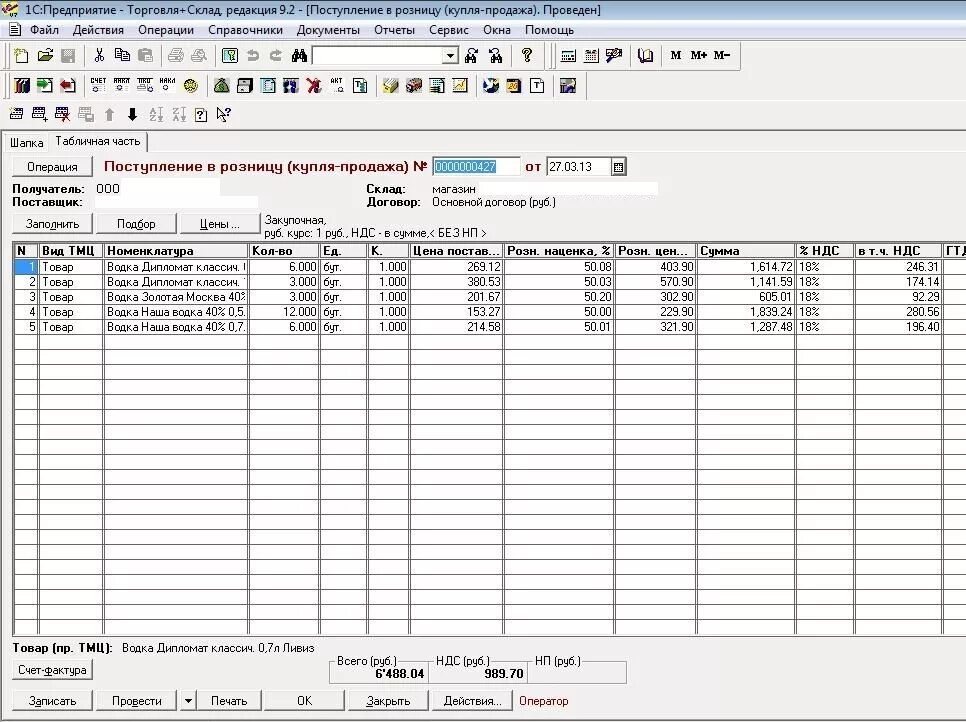Click the Open folder toolbar icon
The width and height of the screenshot is (966, 722).
45,55
